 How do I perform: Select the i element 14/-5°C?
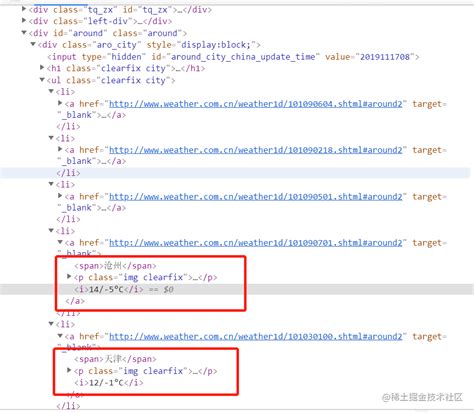[x=108, y=289]
